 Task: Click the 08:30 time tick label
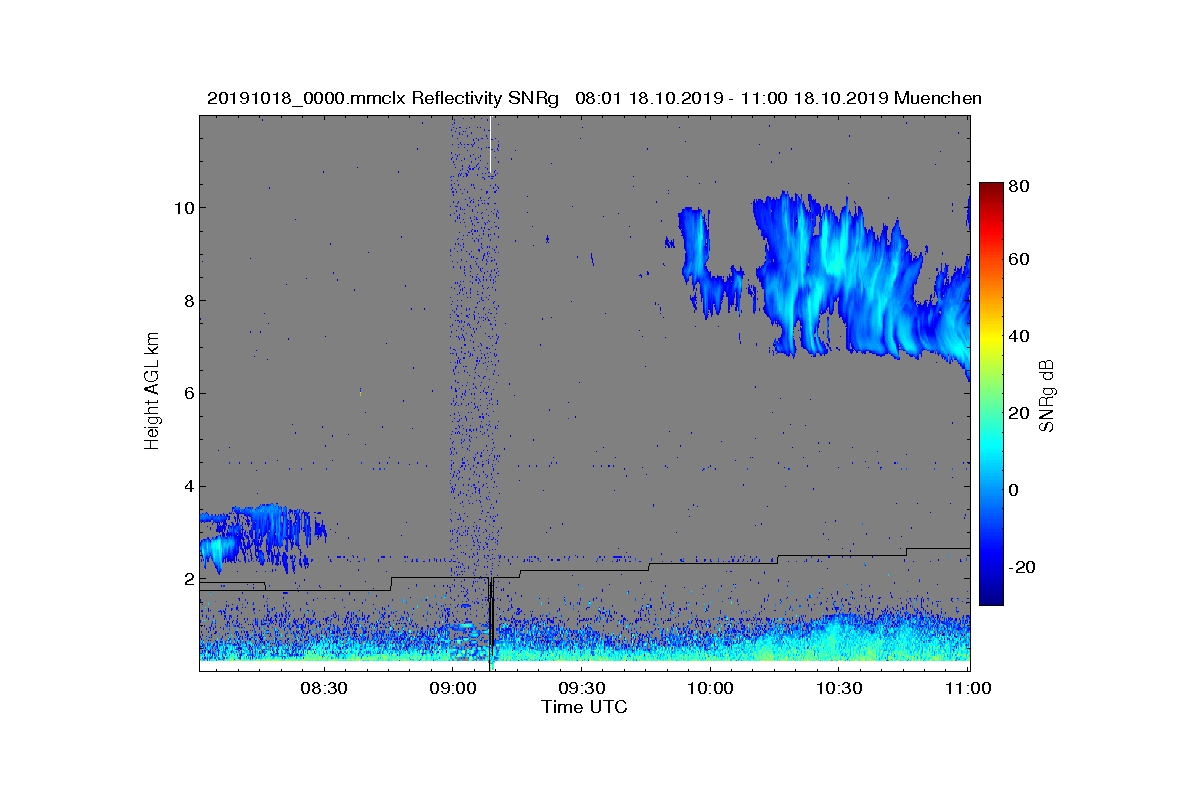point(324,688)
